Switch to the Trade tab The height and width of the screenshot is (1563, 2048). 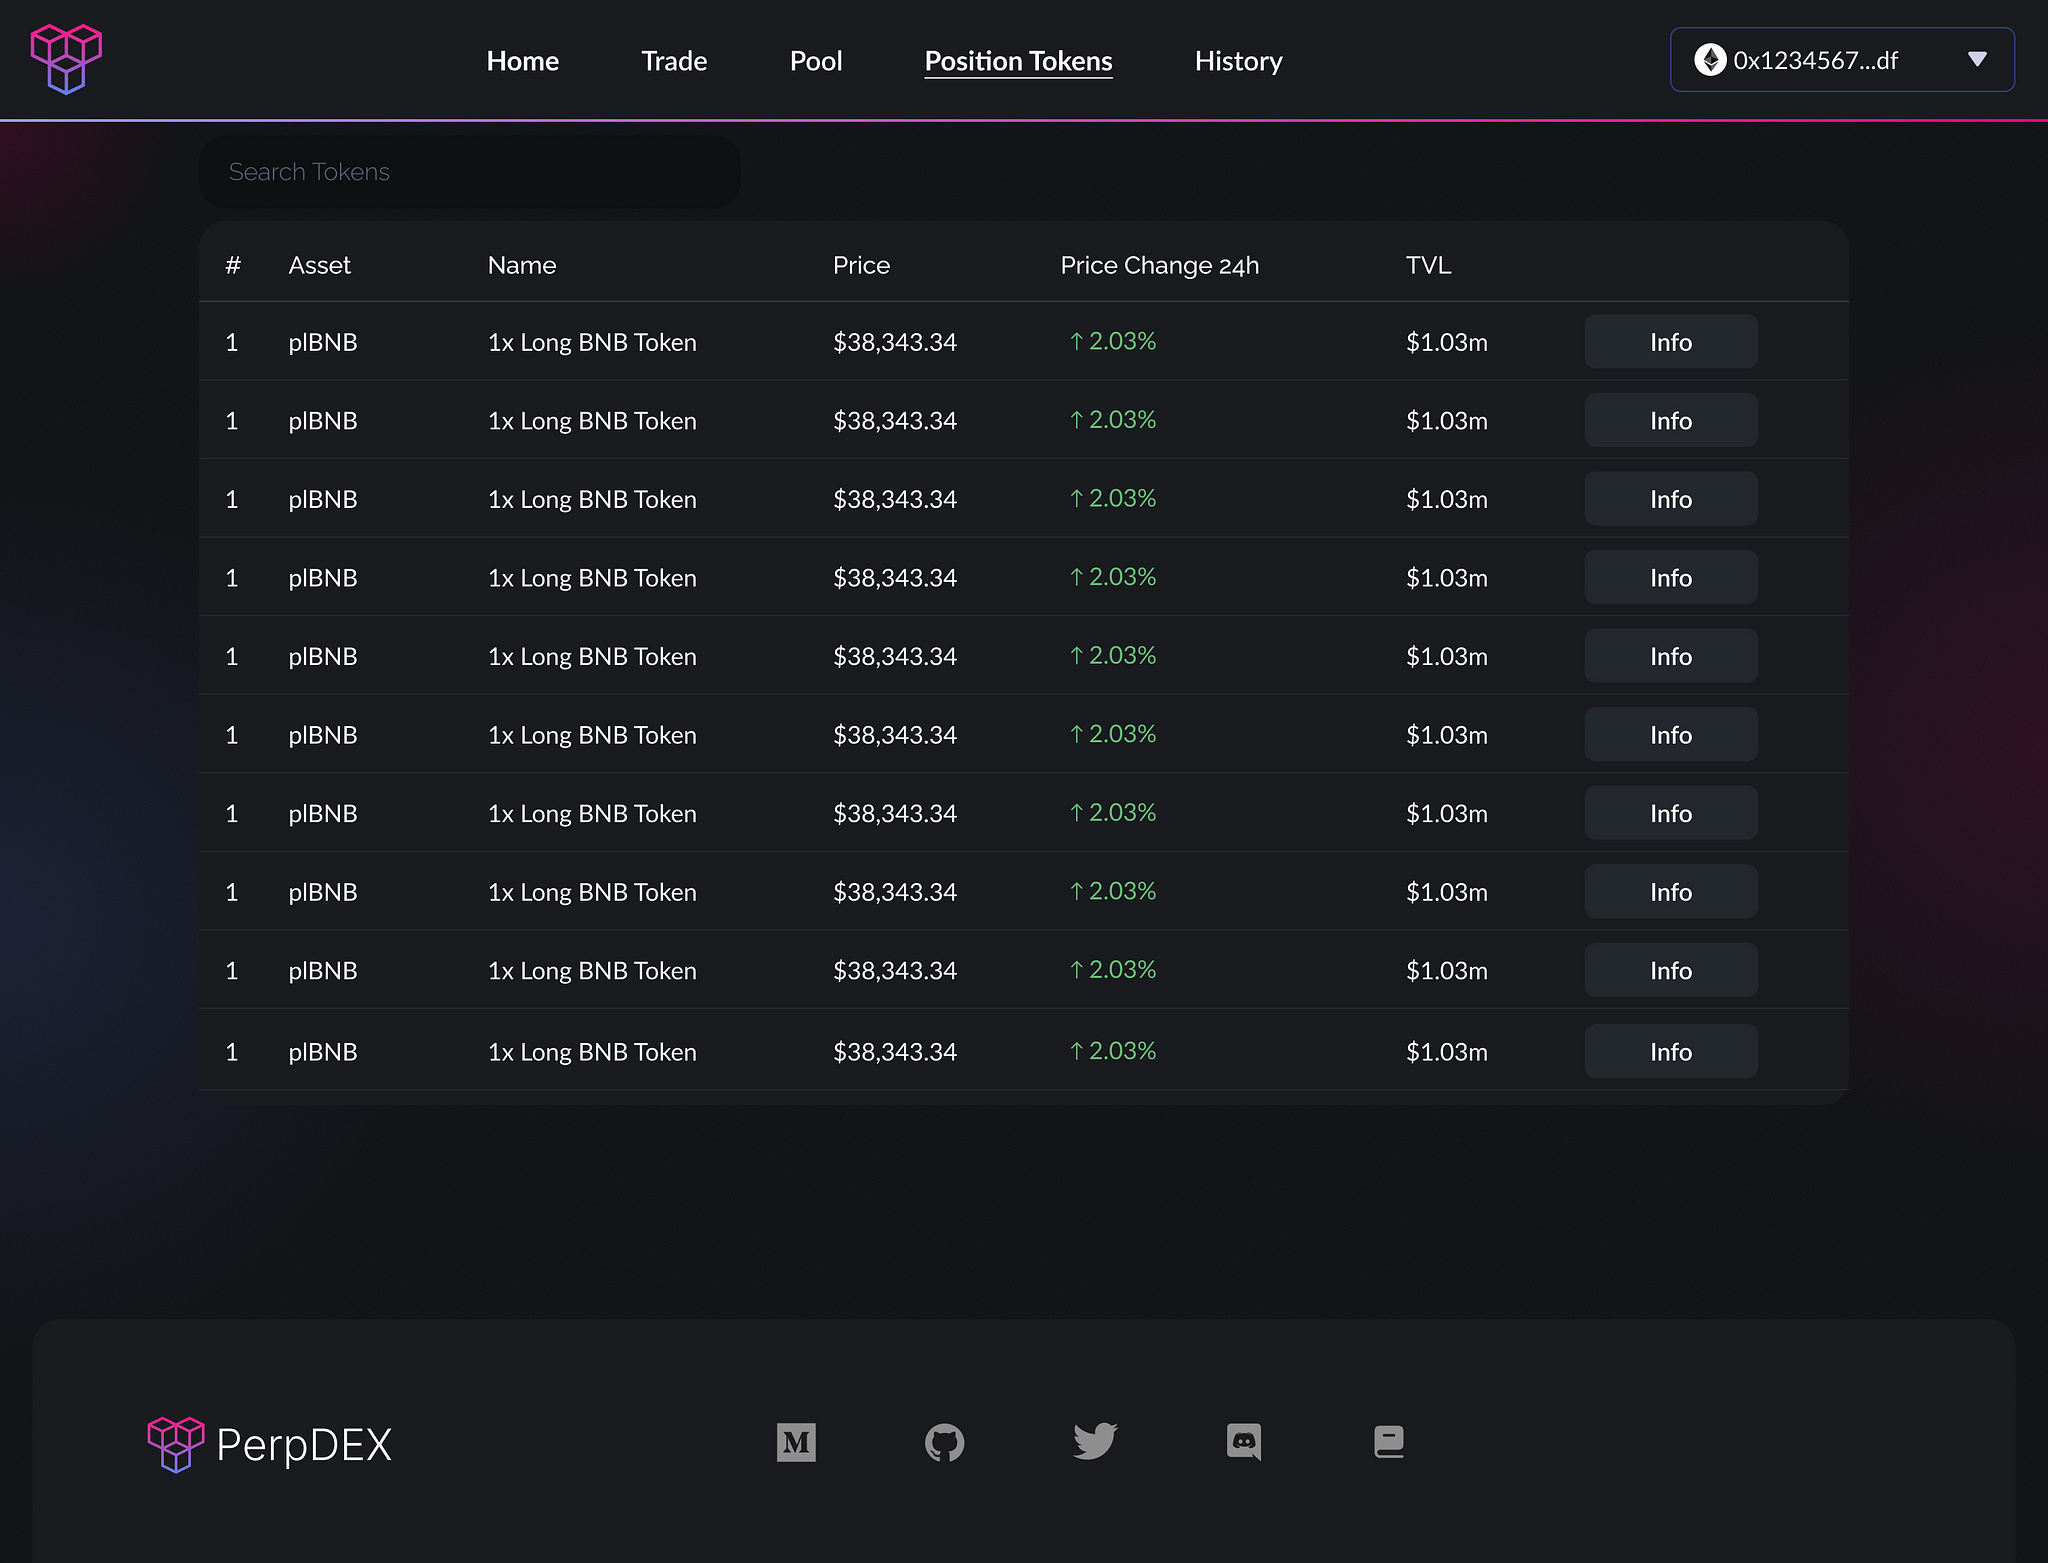click(674, 61)
